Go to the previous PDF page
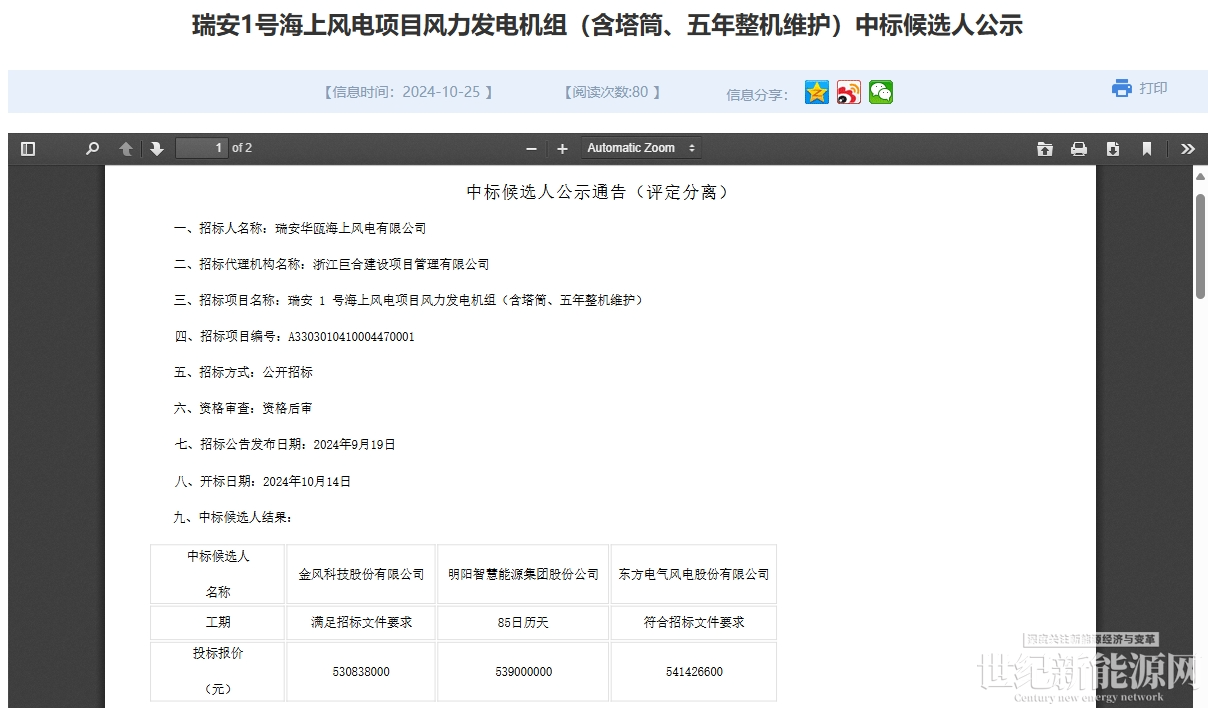 coord(126,149)
